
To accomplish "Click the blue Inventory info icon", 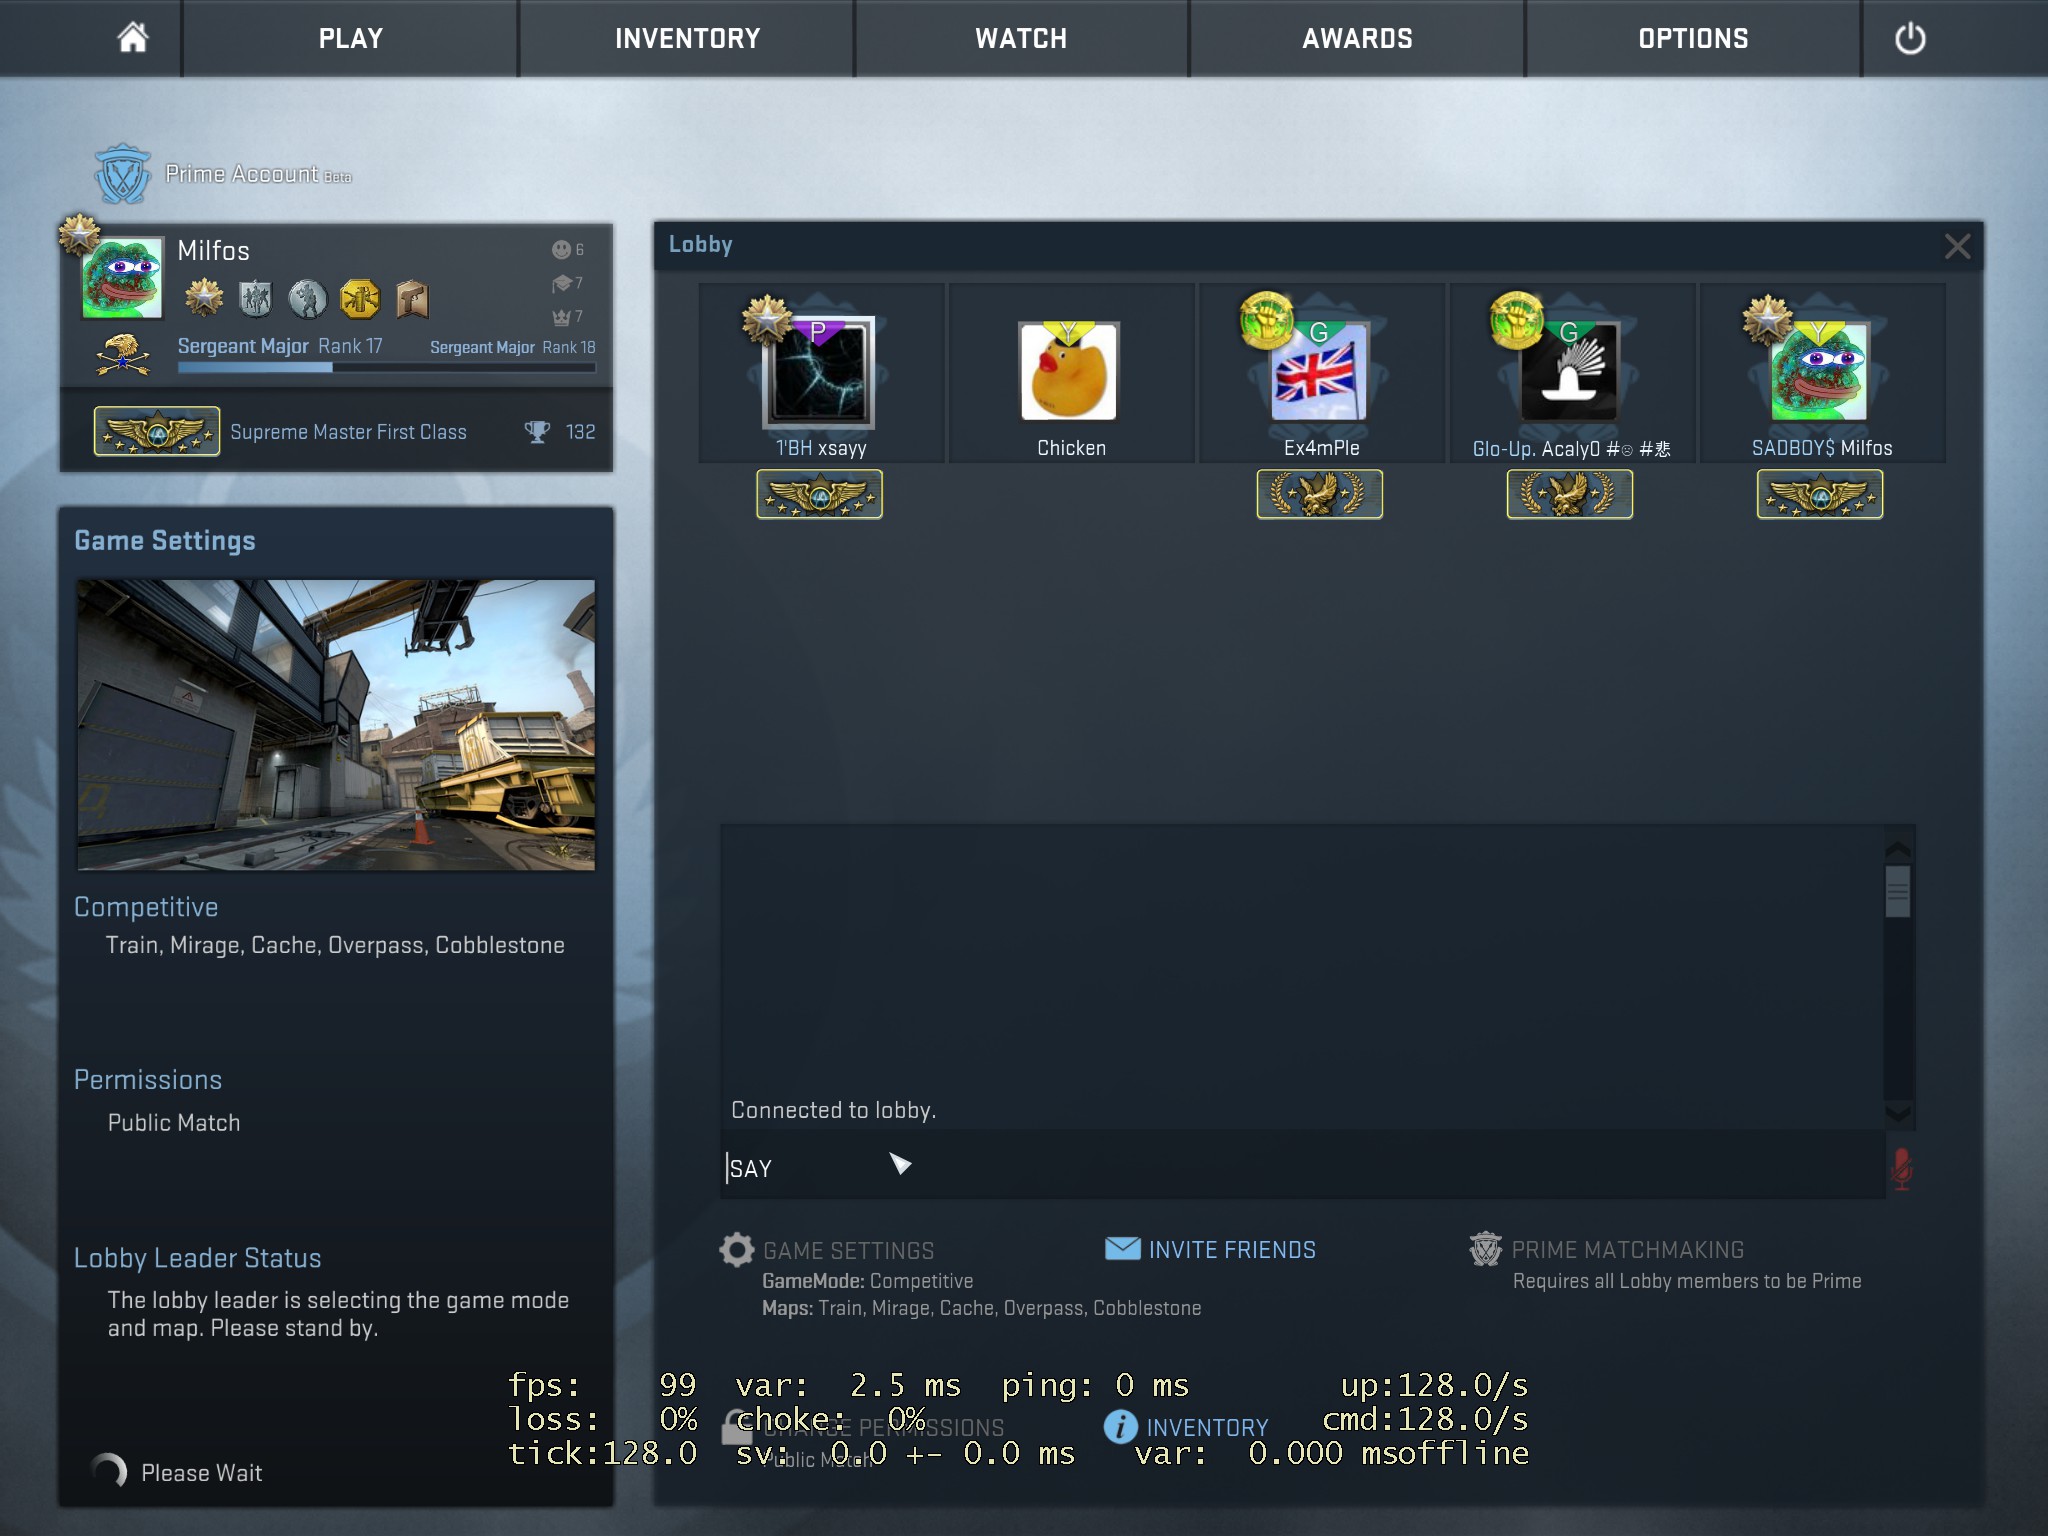I will [1120, 1426].
